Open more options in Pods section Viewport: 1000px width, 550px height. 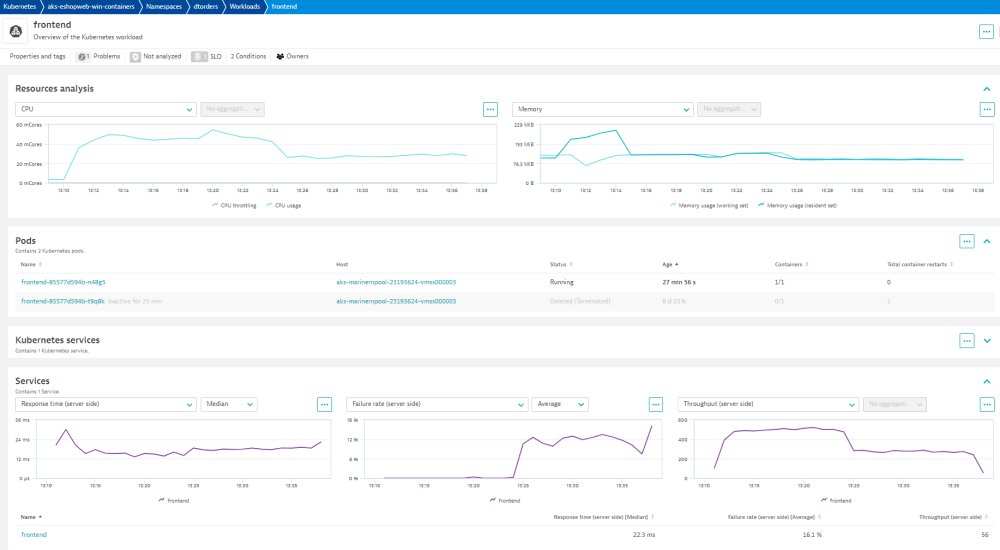point(966,241)
